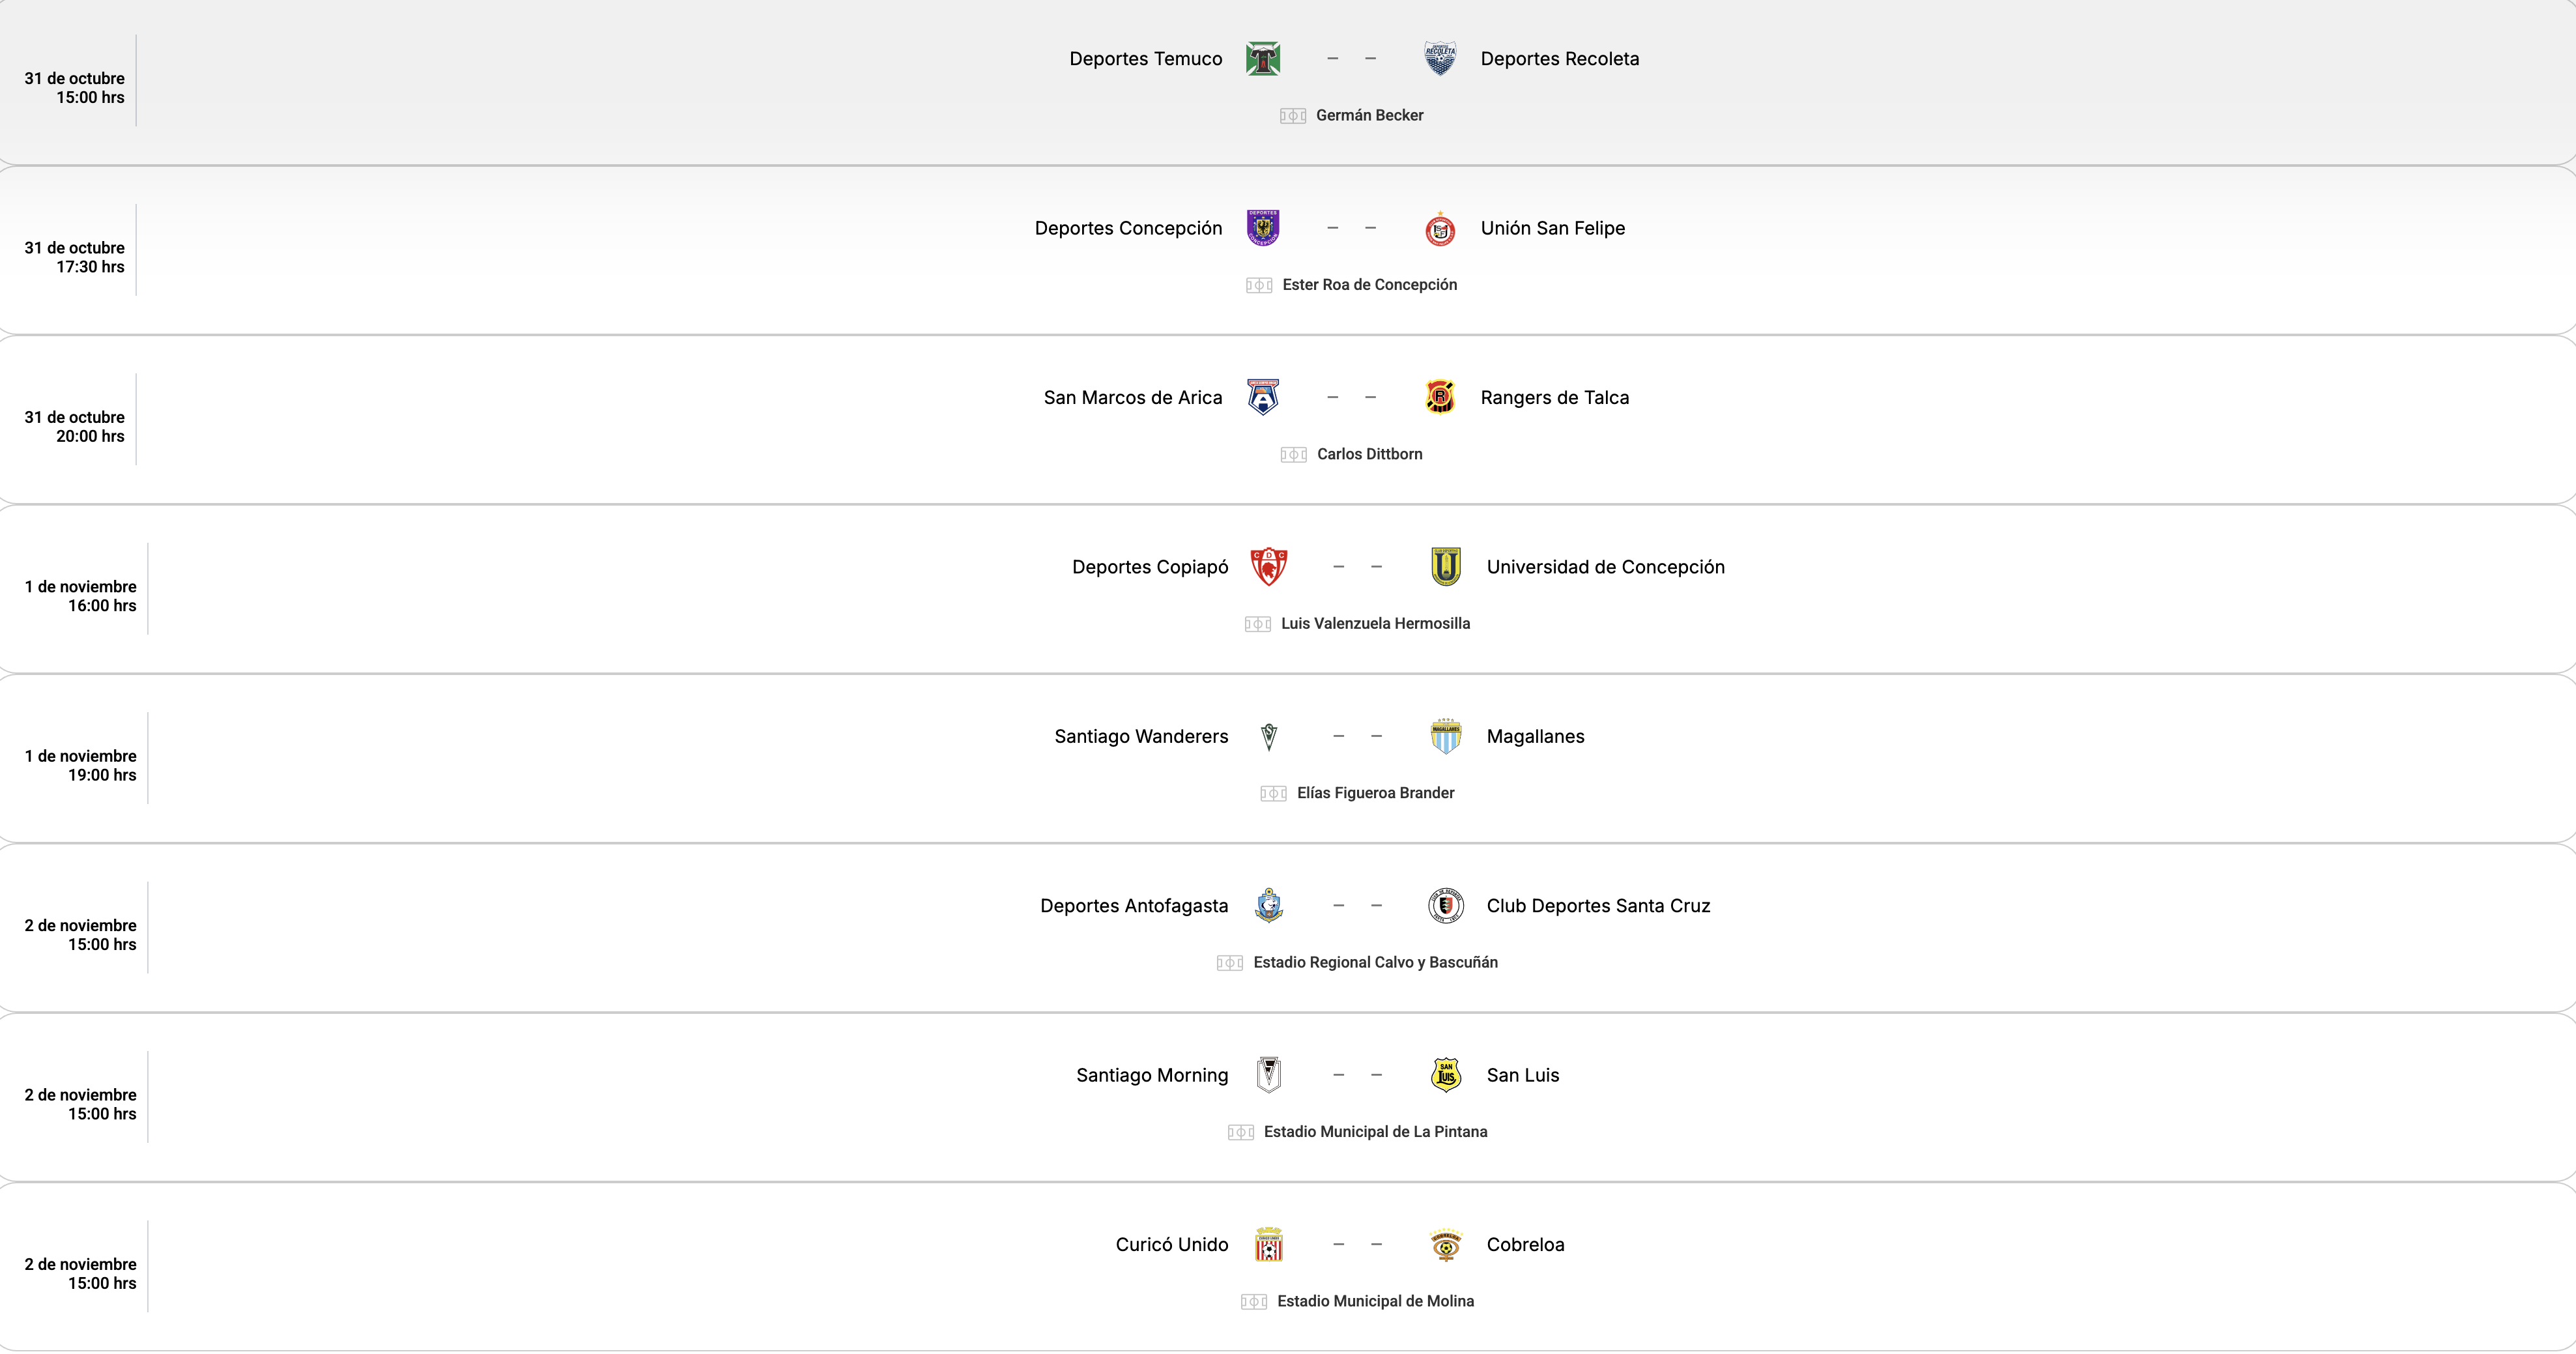
Task: Click the San Luis yellow crest
Action: click(1446, 1075)
